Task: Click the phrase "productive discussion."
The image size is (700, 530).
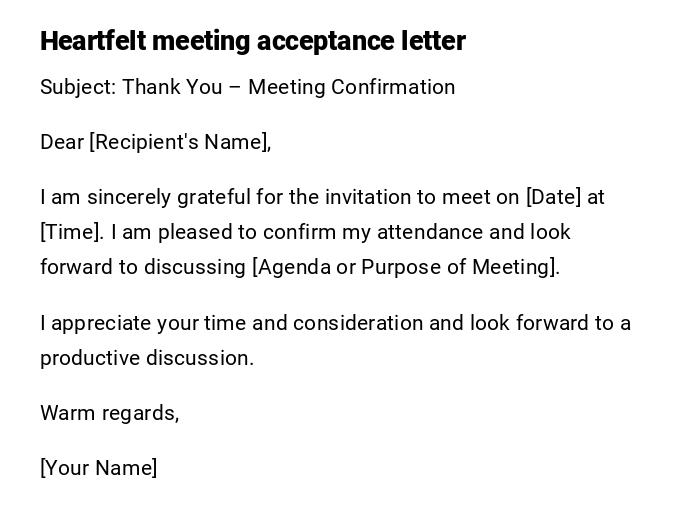Action: pyautogui.click(x=147, y=358)
